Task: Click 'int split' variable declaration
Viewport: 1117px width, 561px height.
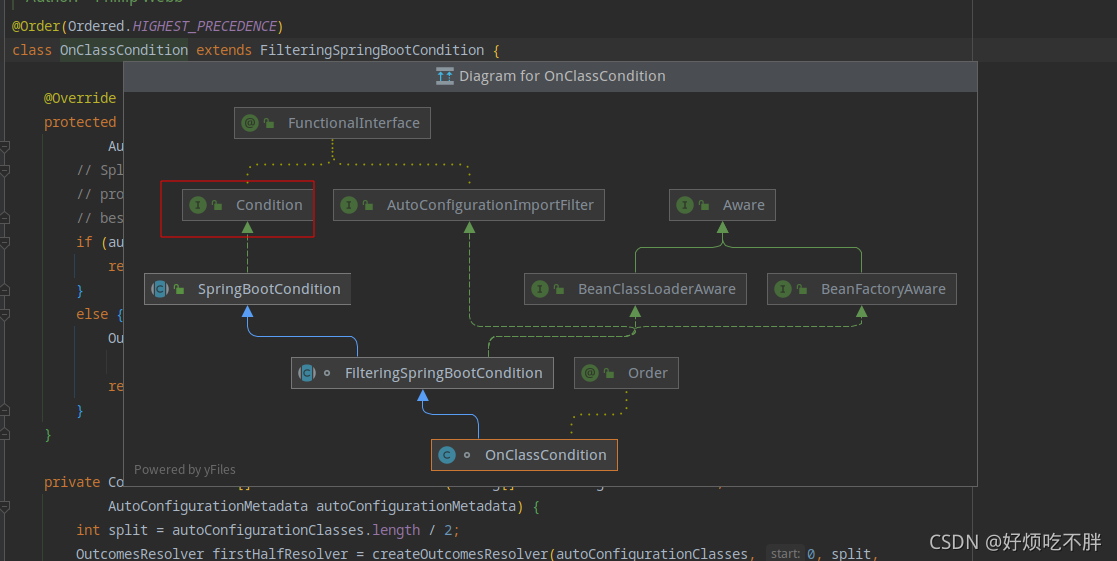Action: pos(112,530)
